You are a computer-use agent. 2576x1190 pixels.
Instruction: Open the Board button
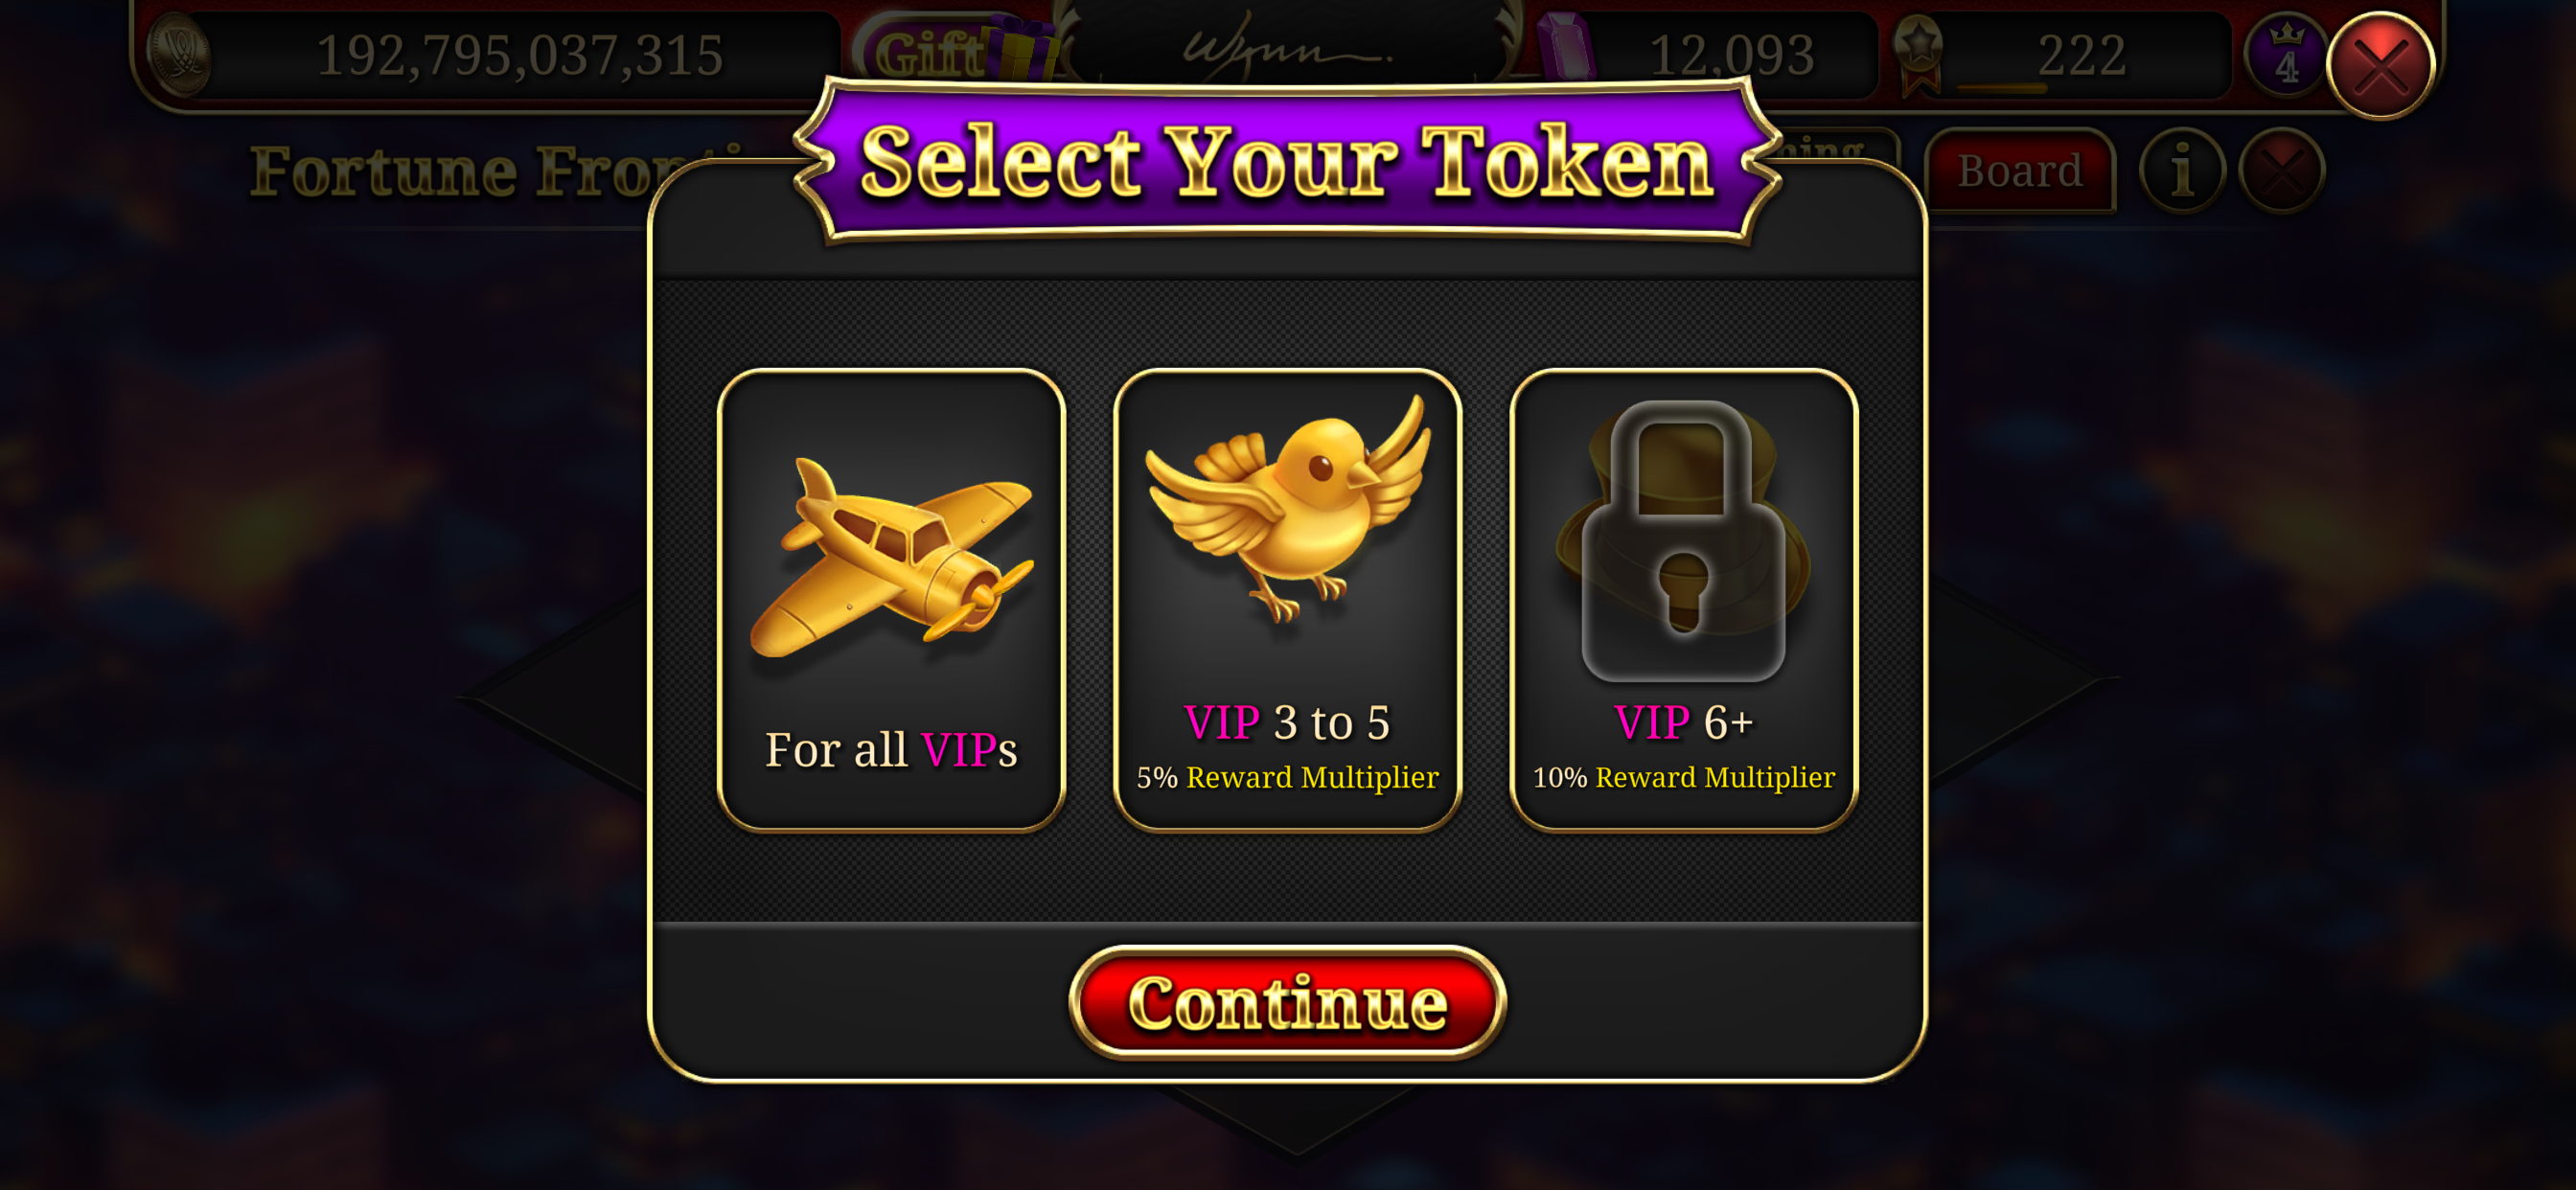coord(2020,171)
